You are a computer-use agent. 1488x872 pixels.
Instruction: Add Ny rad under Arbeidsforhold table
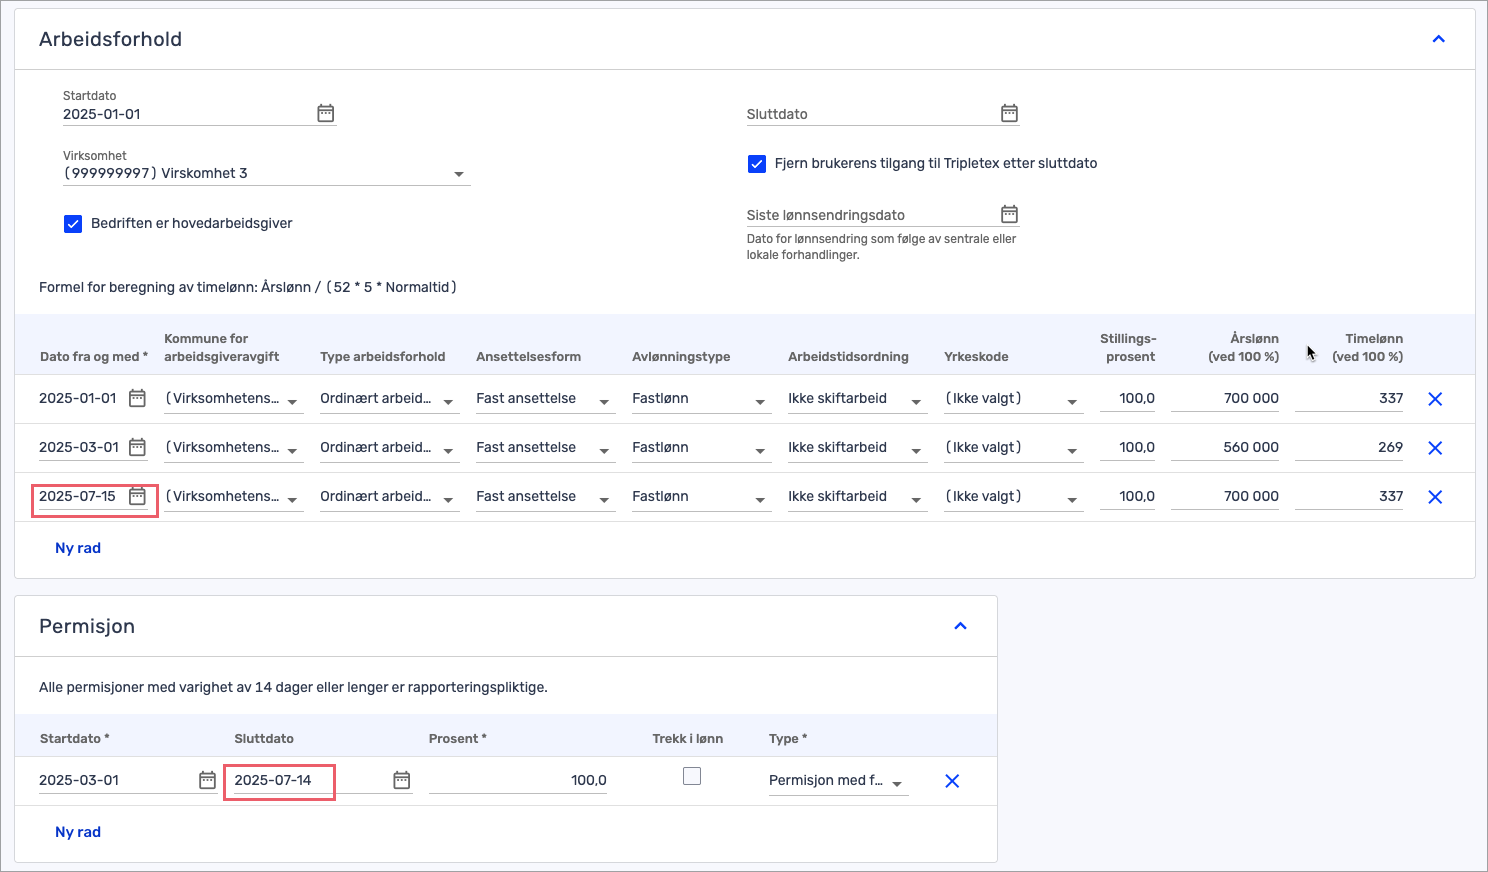78,548
